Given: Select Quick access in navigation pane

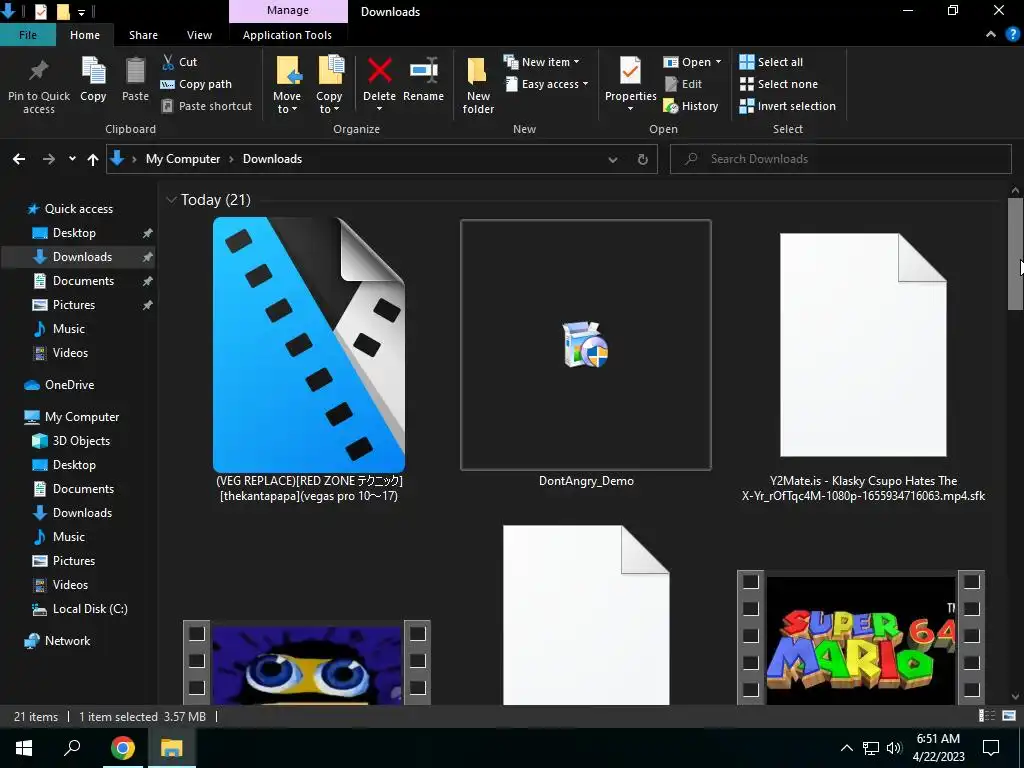Looking at the screenshot, I should pyautogui.click(x=78, y=209).
